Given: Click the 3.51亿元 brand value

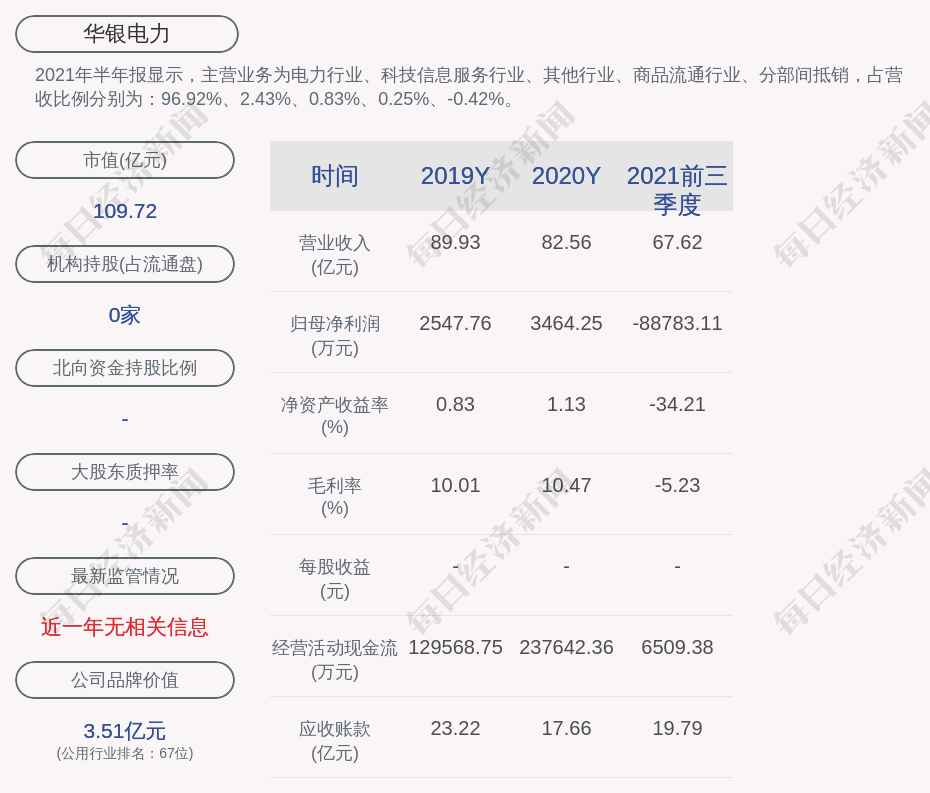Looking at the screenshot, I should click(x=125, y=731).
